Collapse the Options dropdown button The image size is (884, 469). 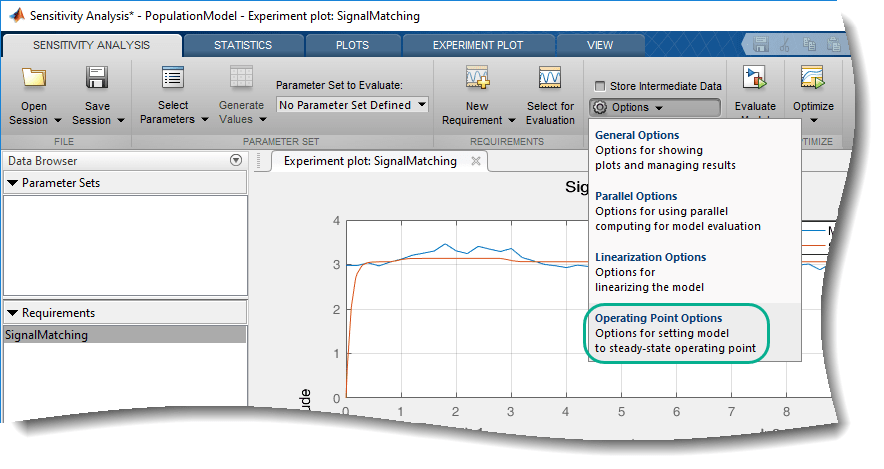tap(655, 107)
